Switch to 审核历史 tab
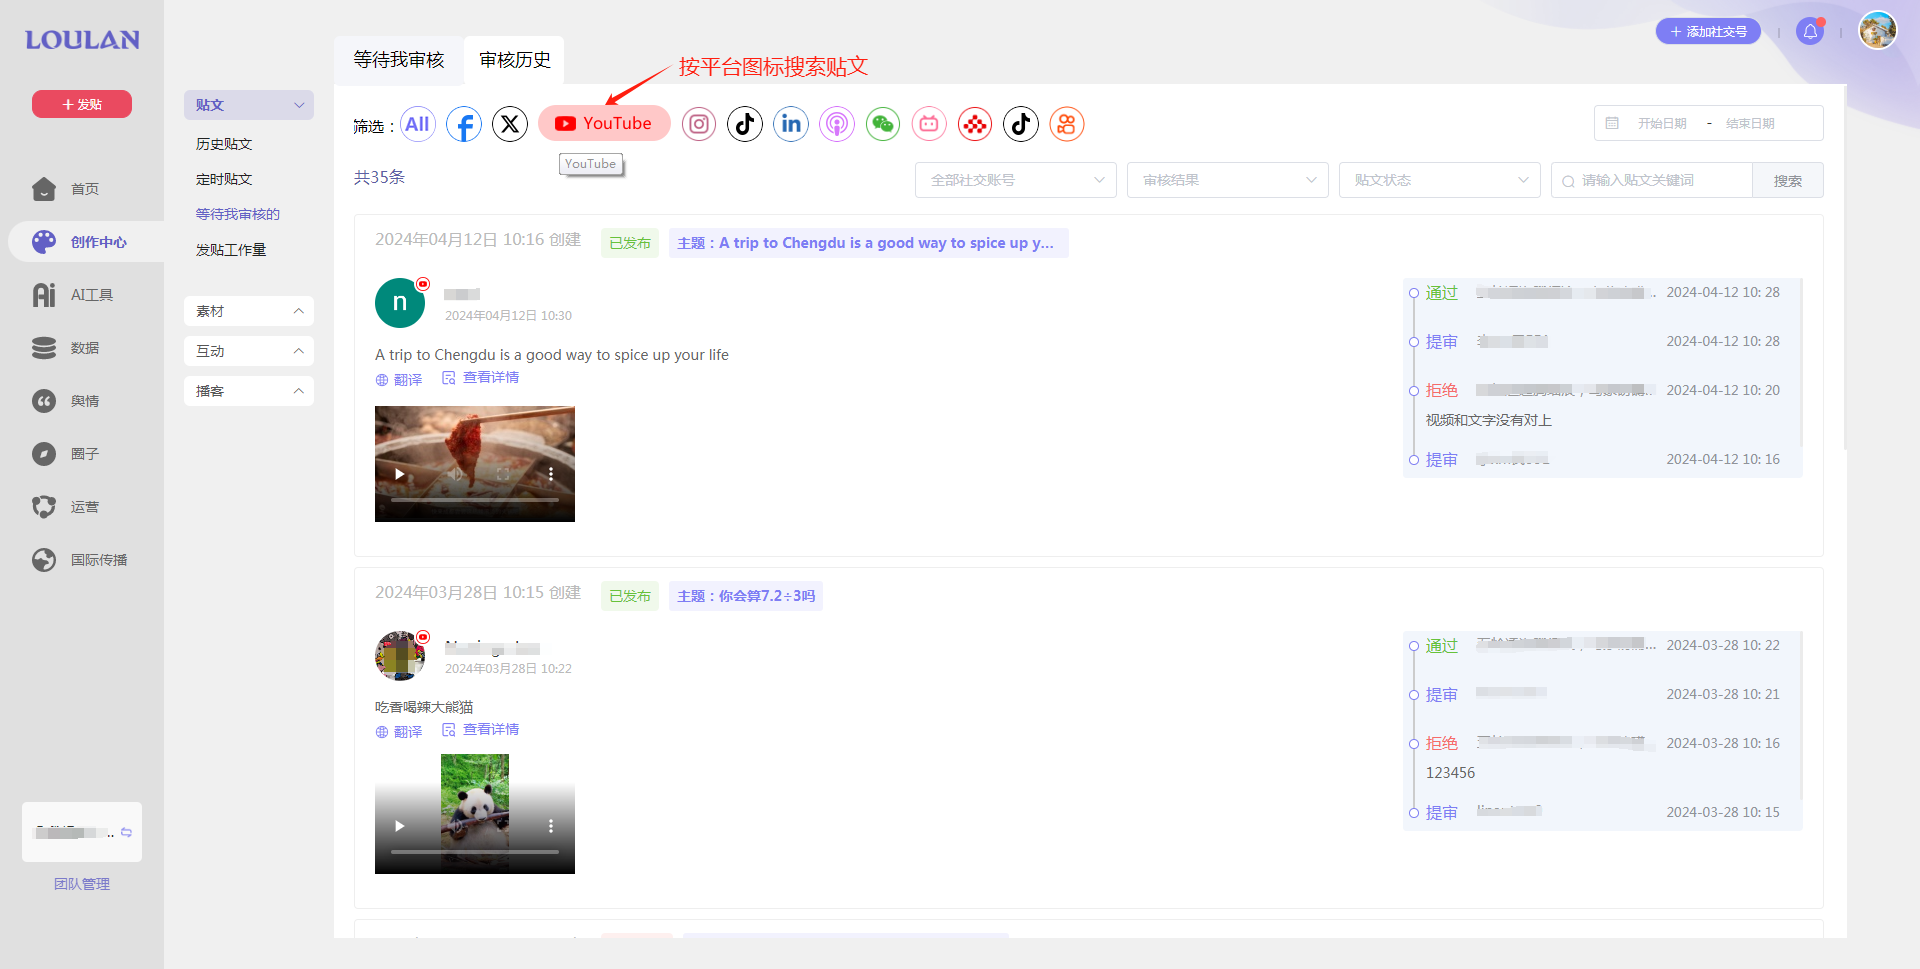The image size is (1920, 969). click(515, 60)
